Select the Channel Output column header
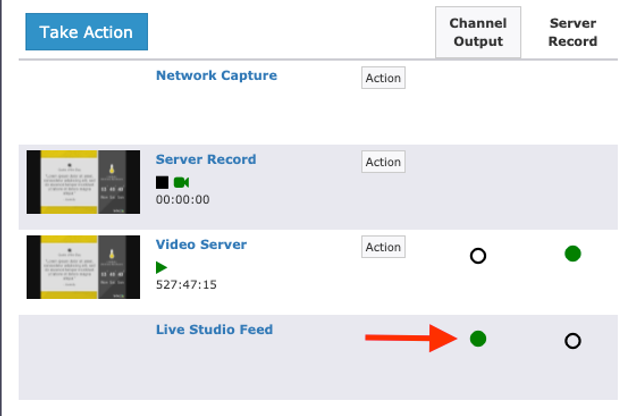This screenshot has height=416, width=640. click(478, 32)
